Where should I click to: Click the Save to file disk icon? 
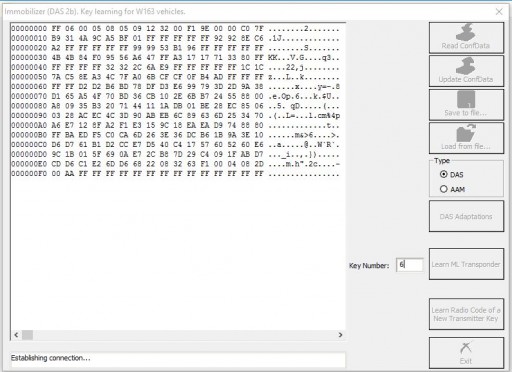[x=466, y=99]
